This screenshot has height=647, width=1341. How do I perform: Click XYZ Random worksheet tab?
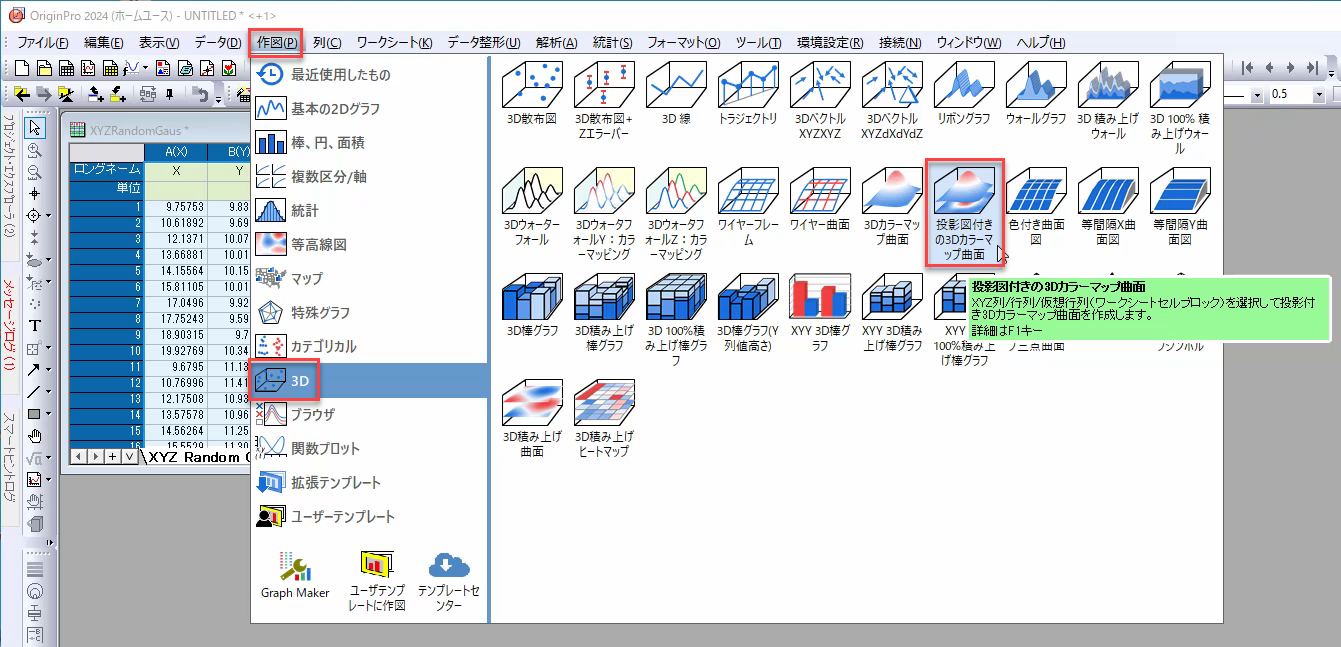click(x=198, y=457)
